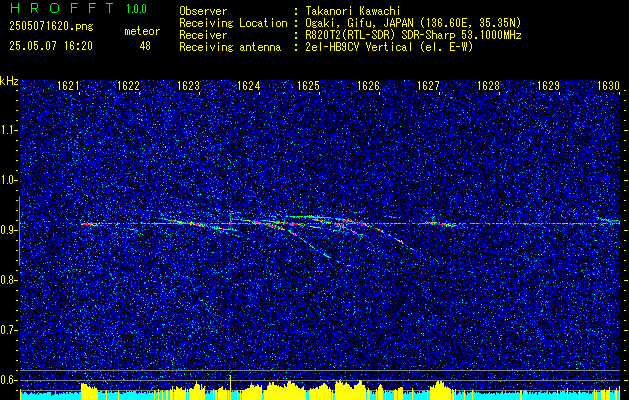Screen dimensions: 629x400
Task: Click the 1623 time axis label
Action: (x=189, y=86)
